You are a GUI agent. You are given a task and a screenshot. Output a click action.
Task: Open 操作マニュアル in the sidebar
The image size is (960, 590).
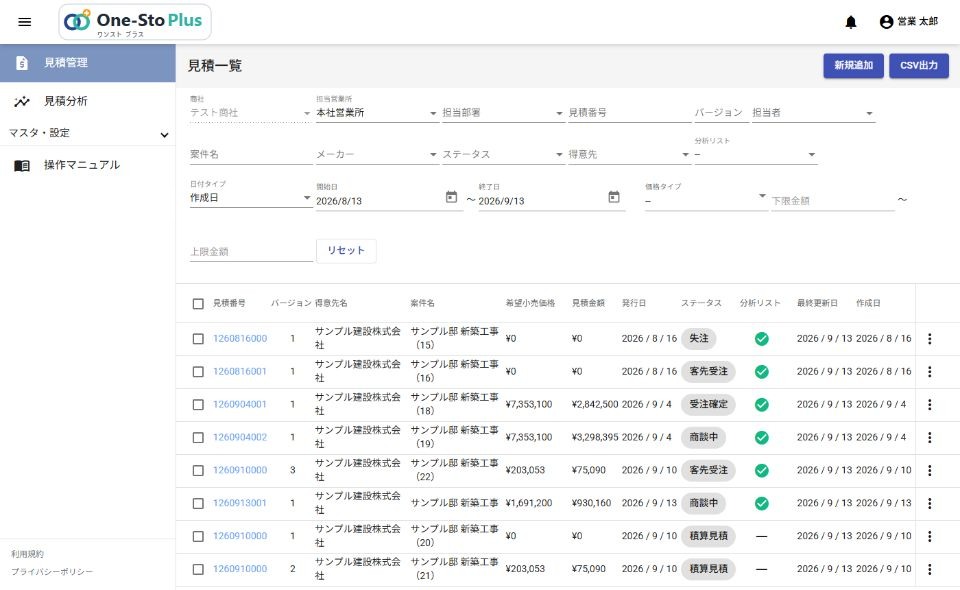click(x=88, y=165)
